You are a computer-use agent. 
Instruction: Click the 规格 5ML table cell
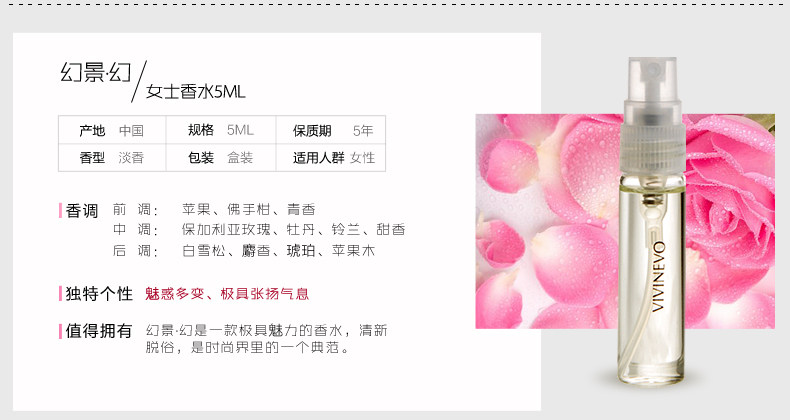[x=221, y=130]
